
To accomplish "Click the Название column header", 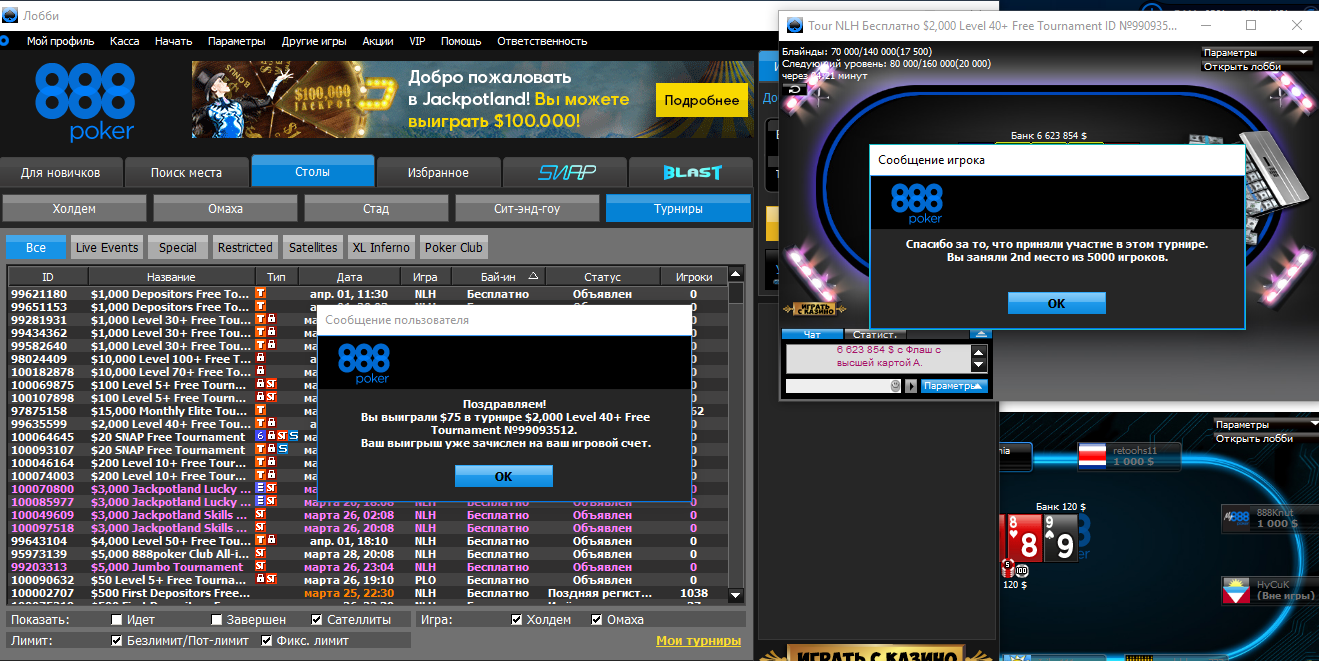I will click(171, 276).
